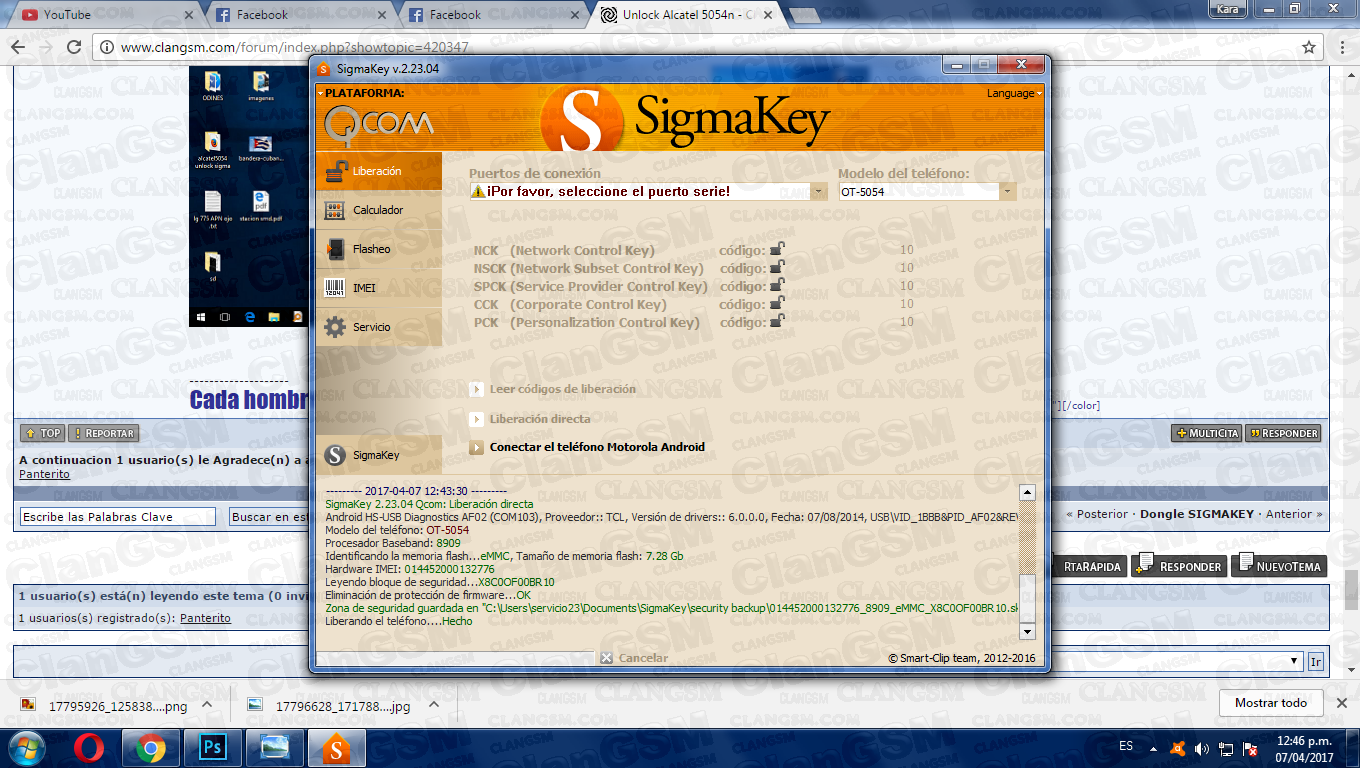
Task: Click the lock icon beside CCK código
Action: click(777, 304)
